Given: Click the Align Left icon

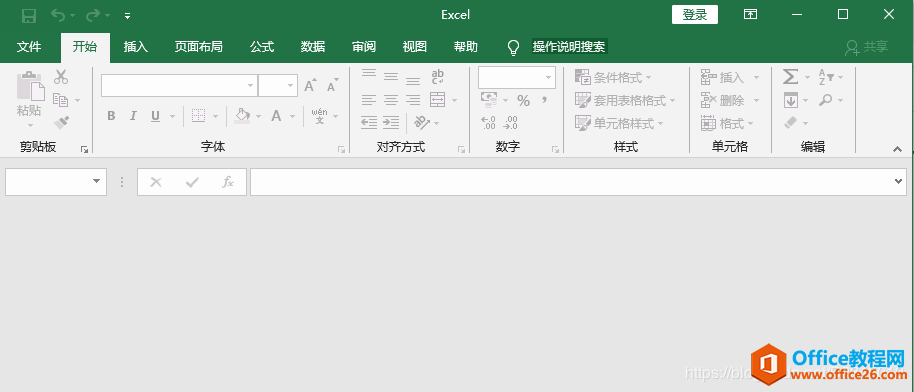Looking at the screenshot, I should point(368,100).
